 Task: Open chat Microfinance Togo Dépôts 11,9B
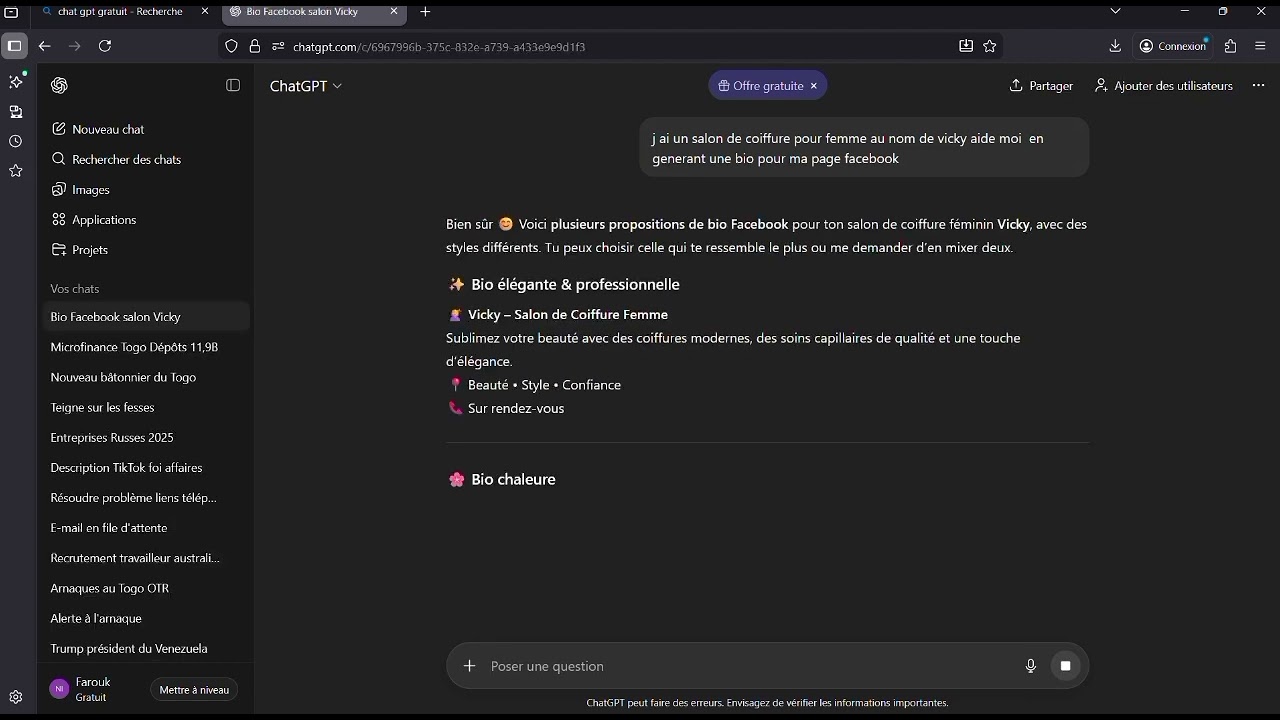[x=145, y=347]
